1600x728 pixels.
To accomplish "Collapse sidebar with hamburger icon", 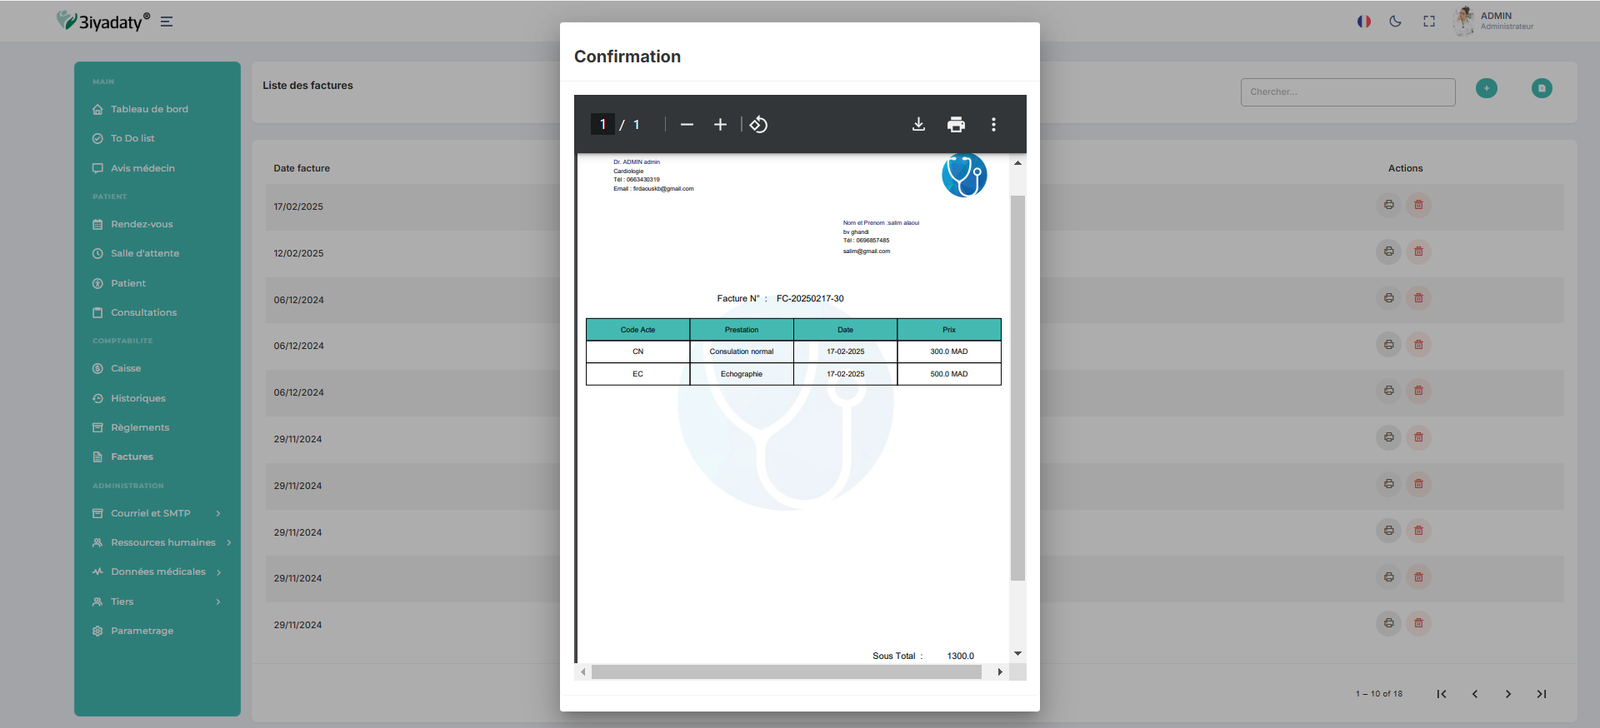I will [x=167, y=21].
